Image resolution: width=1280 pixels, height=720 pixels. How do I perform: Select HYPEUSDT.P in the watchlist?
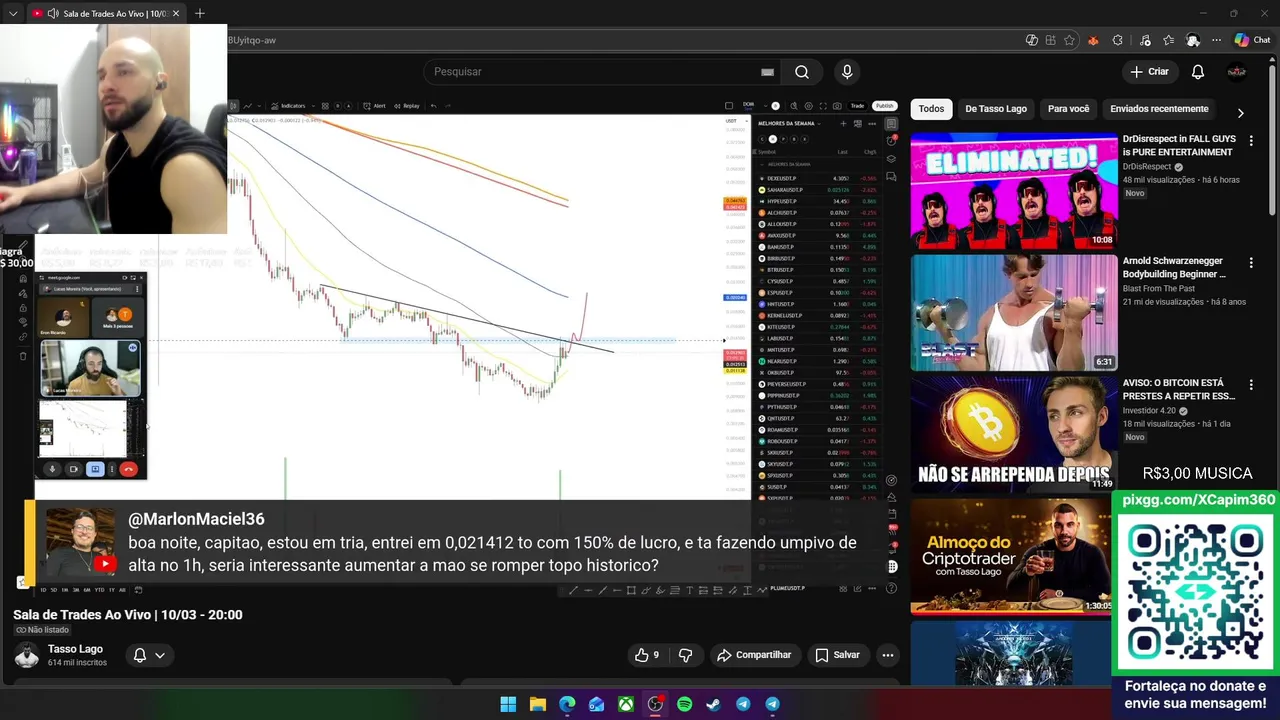(818, 201)
